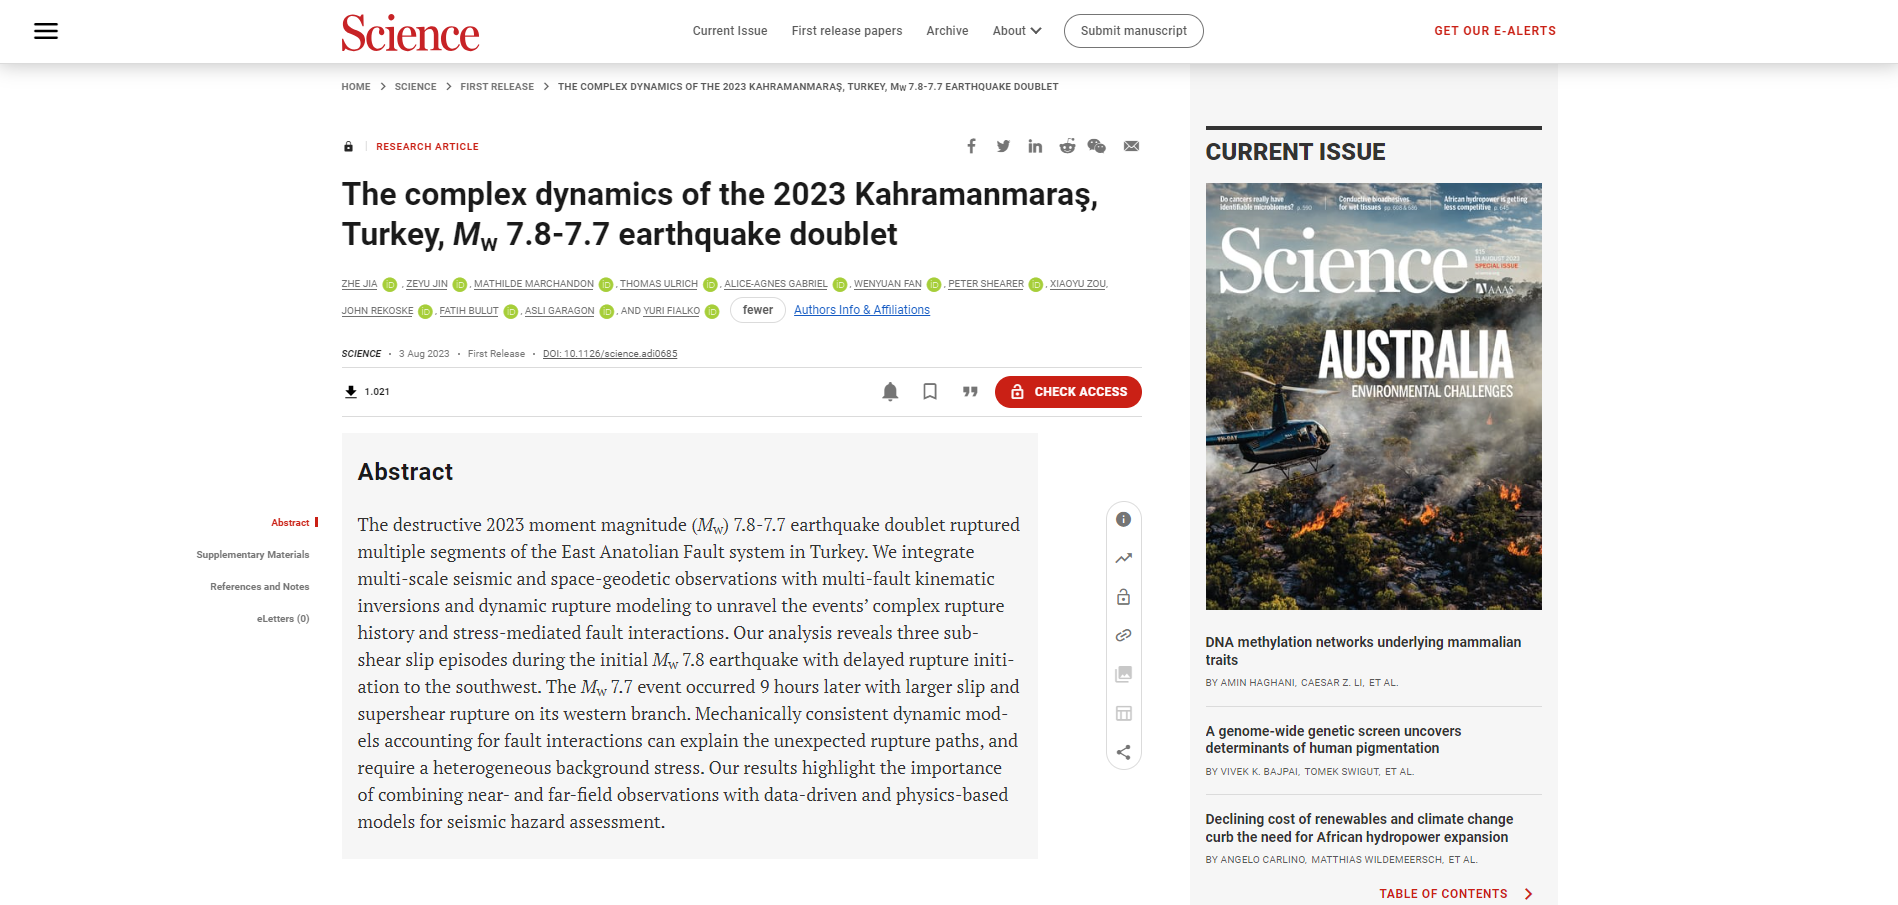Collapse author list with fewer button
The width and height of the screenshot is (1898, 905).
[x=757, y=310]
